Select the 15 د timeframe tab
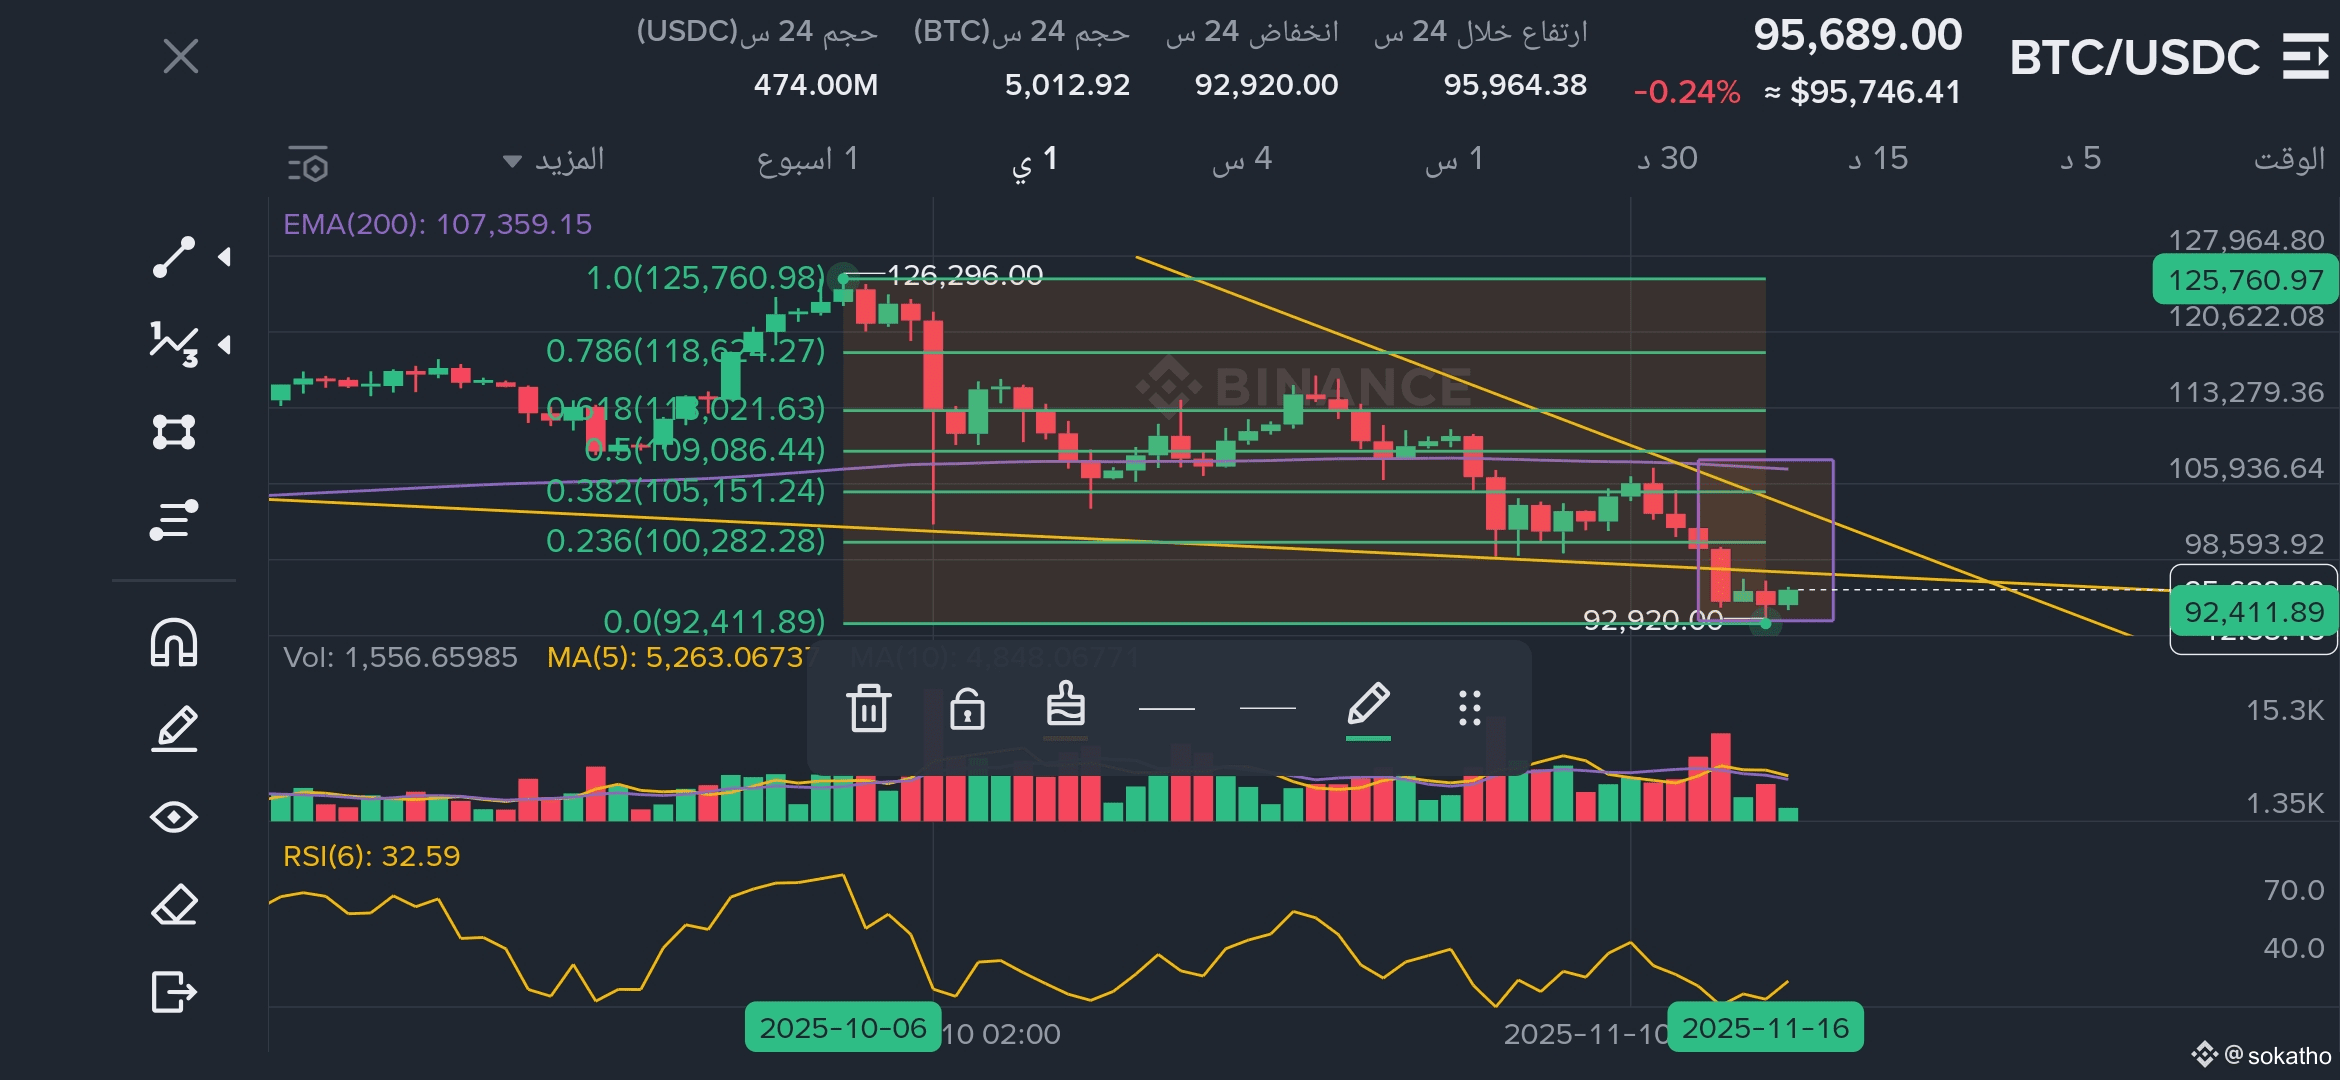The height and width of the screenshot is (1080, 2340). tap(1877, 159)
